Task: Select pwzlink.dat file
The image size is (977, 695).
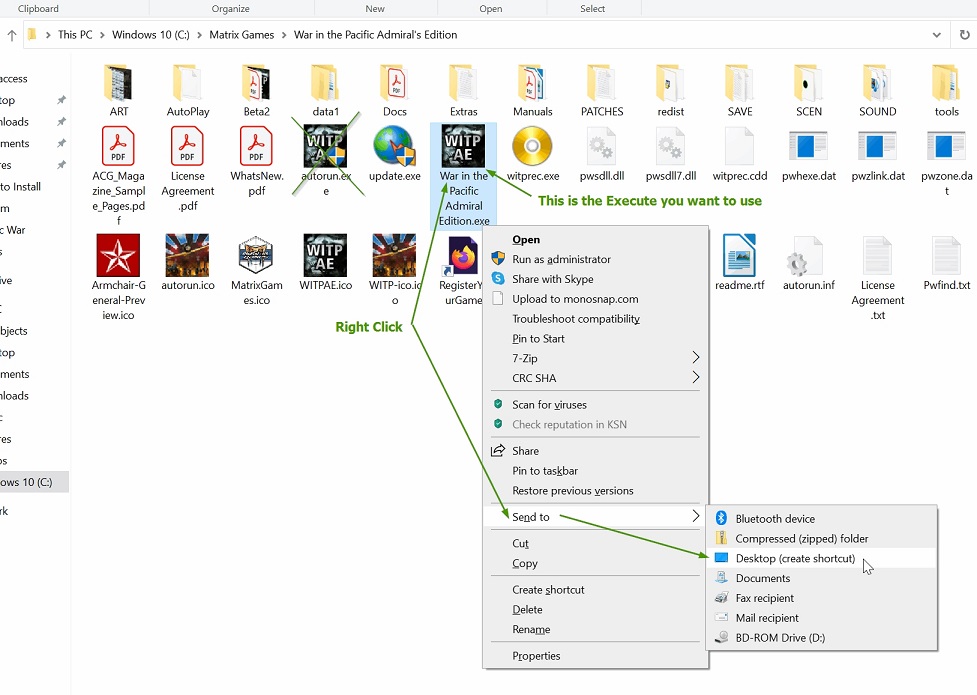Action: click(x=877, y=153)
